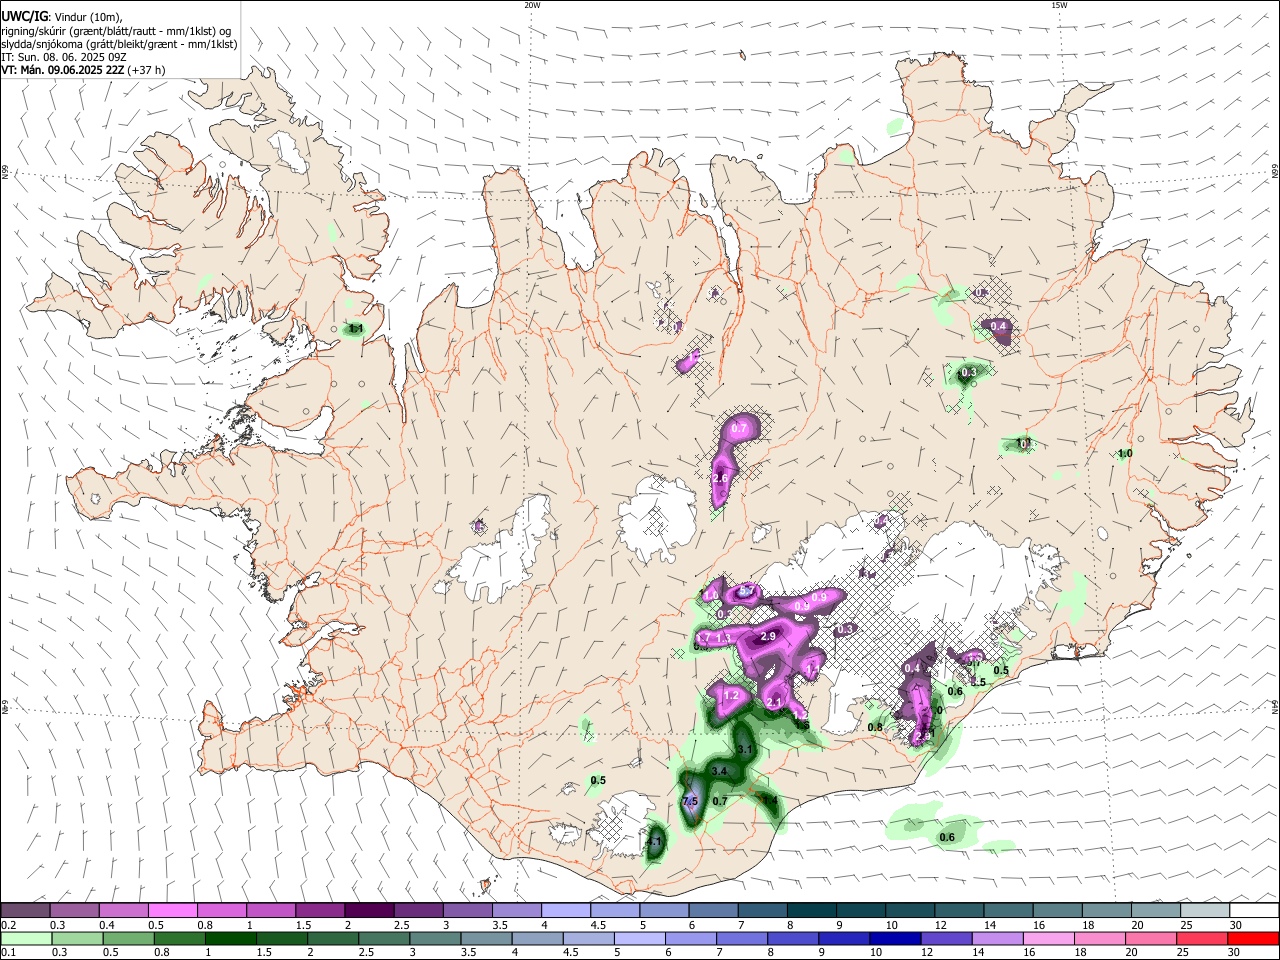The width and height of the screenshot is (1280, 960).
Task: Click the 2.1 snowfall value on the map
Action: [x=774, y=703]
